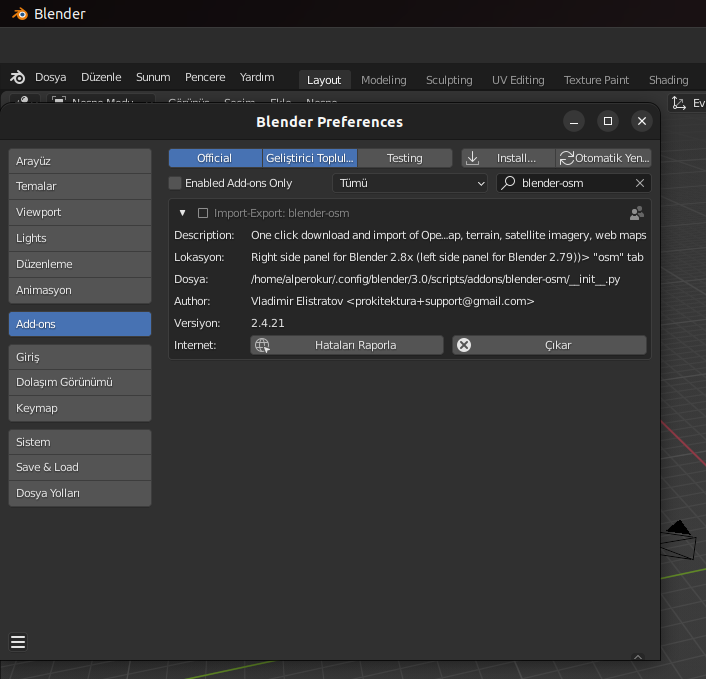
Task: Open the Viewport preferences section
Action: (80, 212)
